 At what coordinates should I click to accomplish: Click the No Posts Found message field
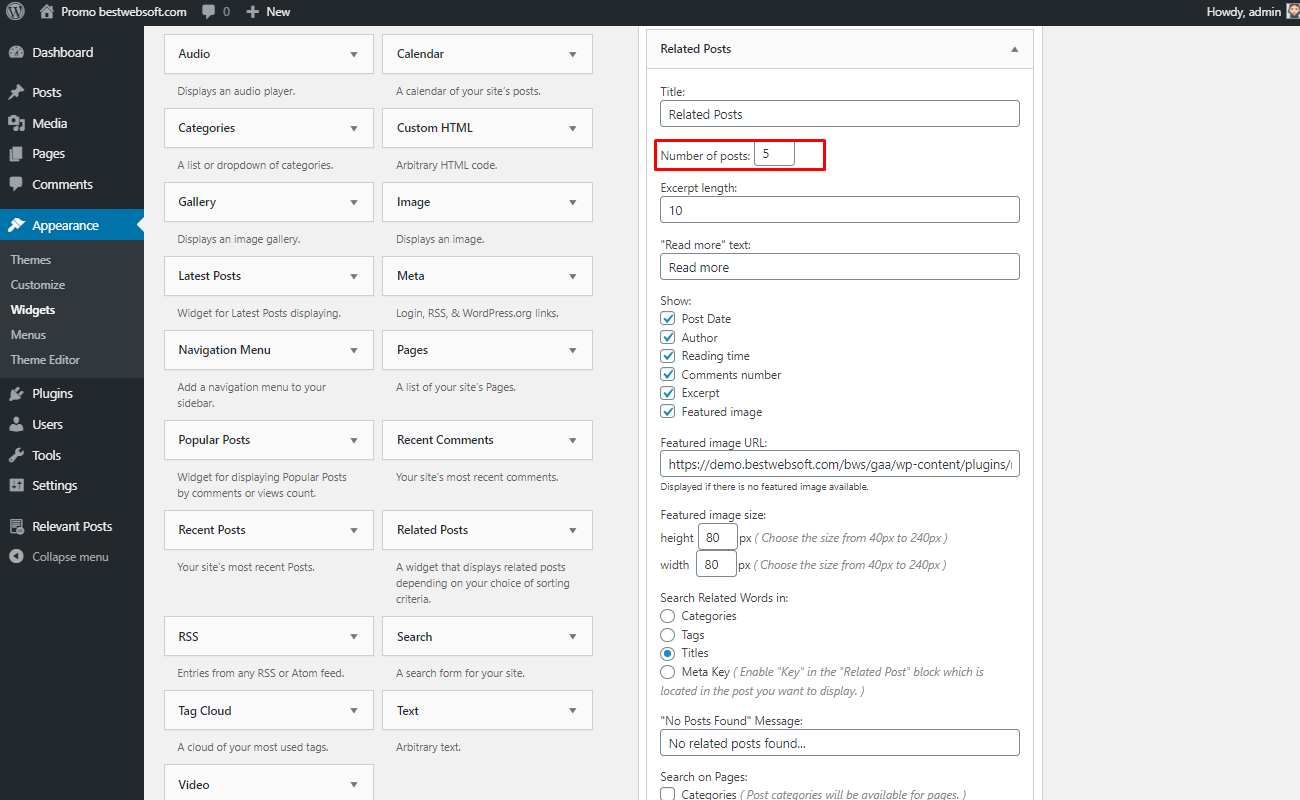click(x=840, y=743)
